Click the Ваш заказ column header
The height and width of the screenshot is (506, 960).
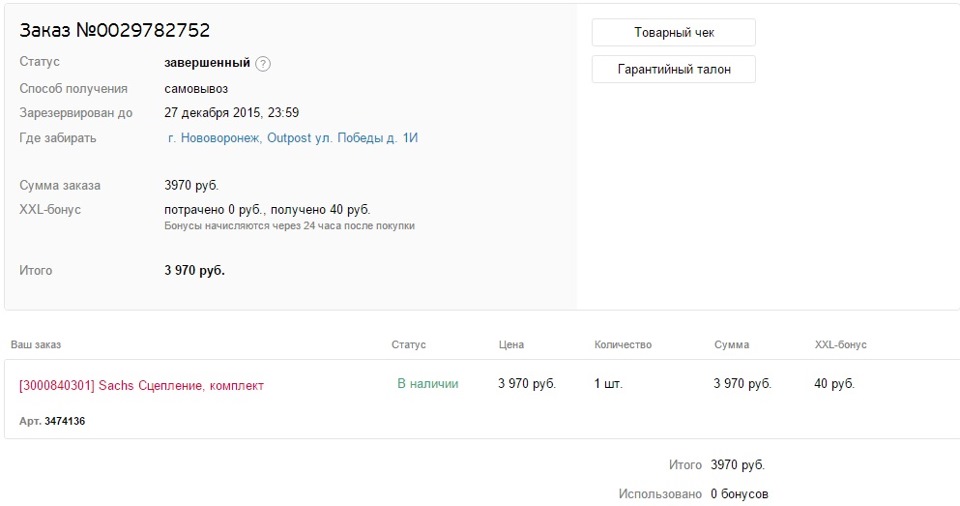36,345
